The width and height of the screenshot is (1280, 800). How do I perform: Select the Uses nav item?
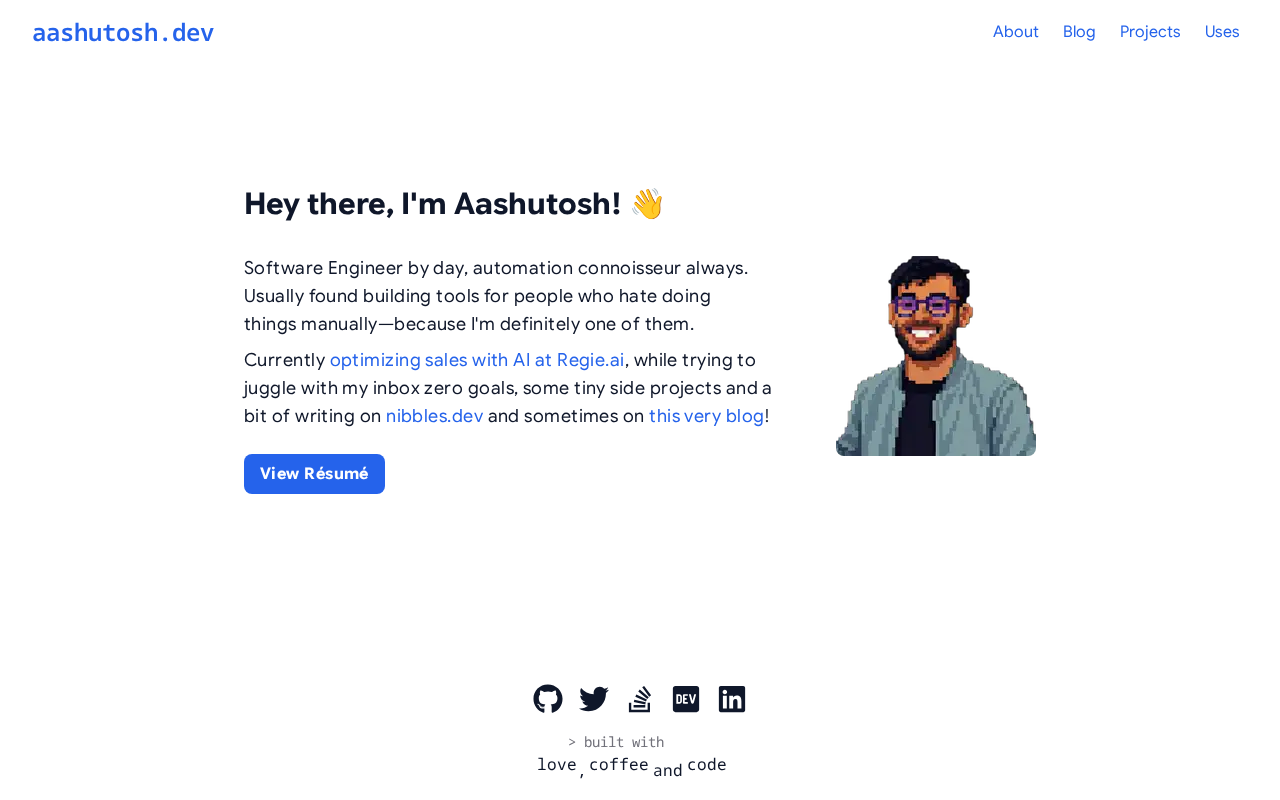(1222, 32)
